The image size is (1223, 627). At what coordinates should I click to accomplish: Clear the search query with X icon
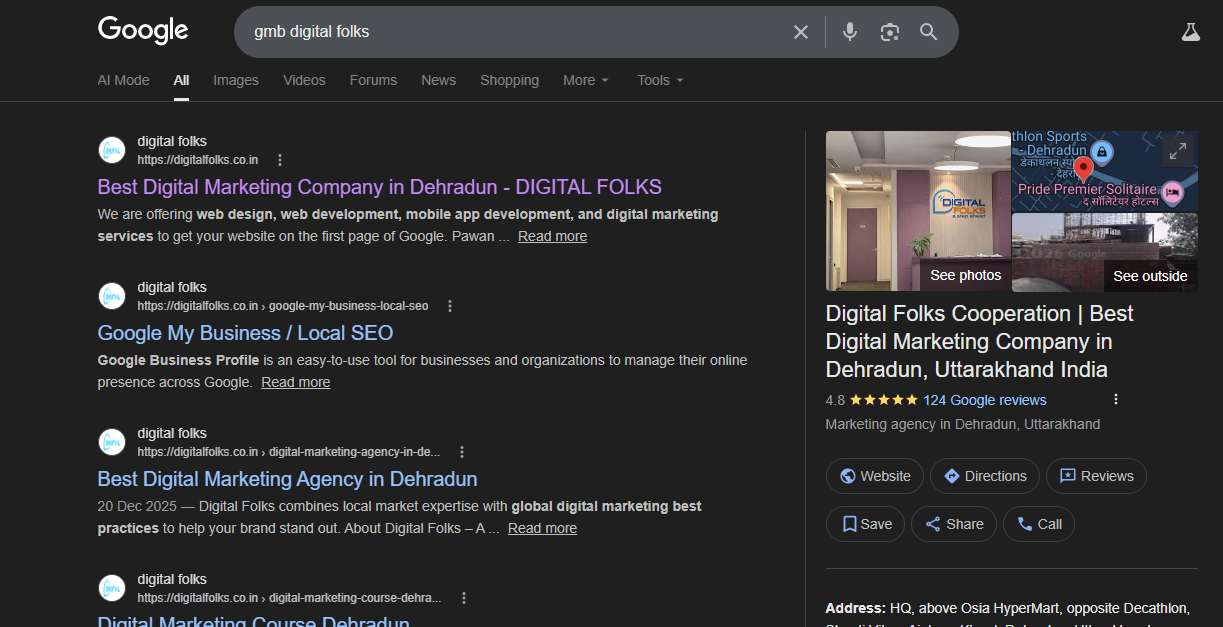point(800,32)
